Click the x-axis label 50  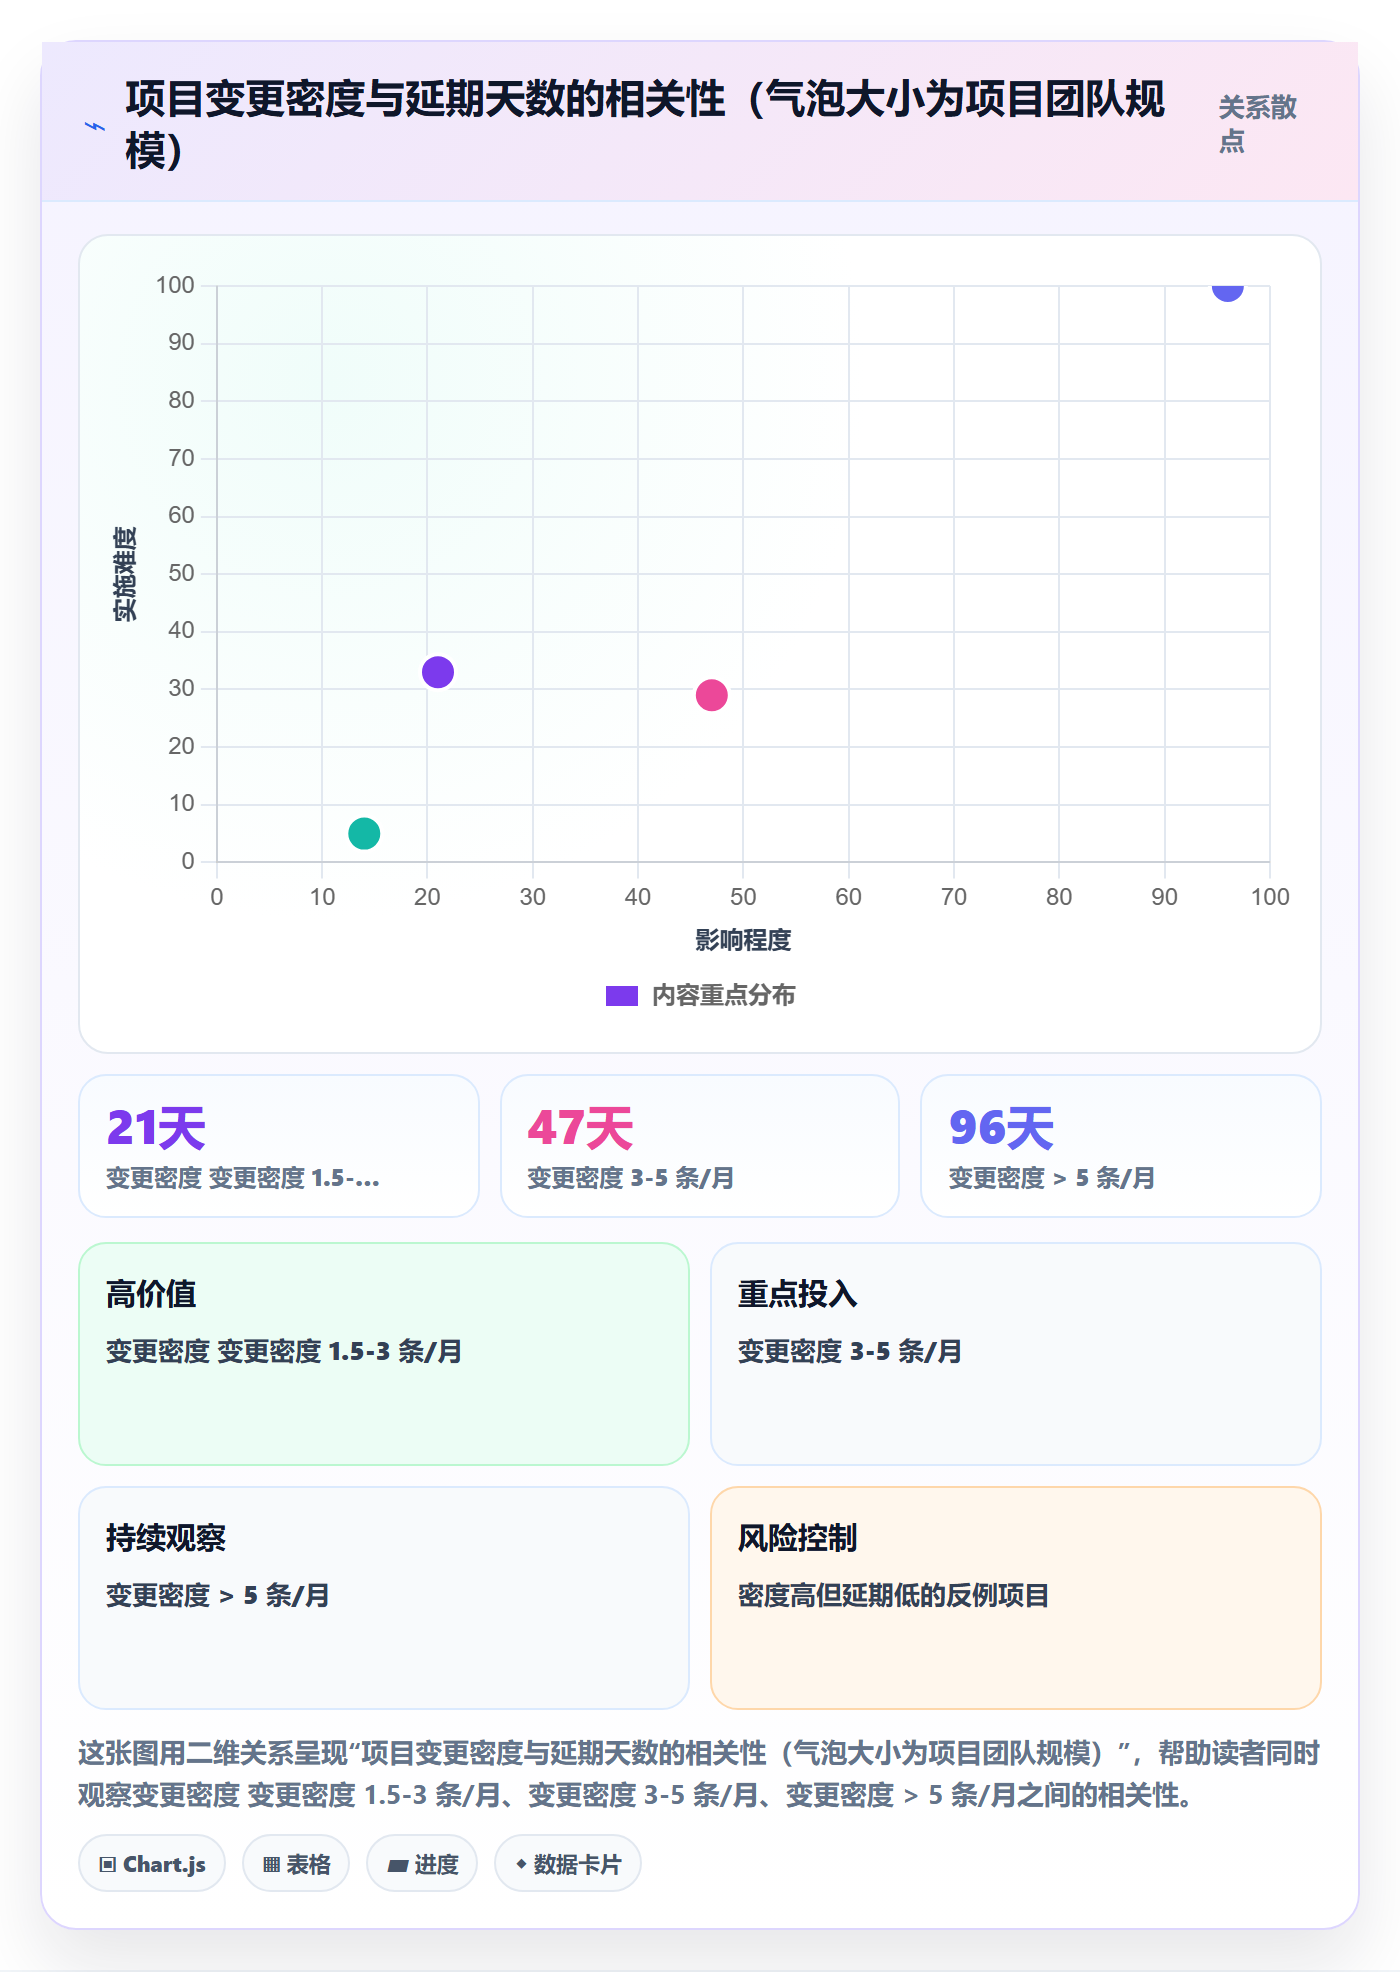[x=743, y=897]
